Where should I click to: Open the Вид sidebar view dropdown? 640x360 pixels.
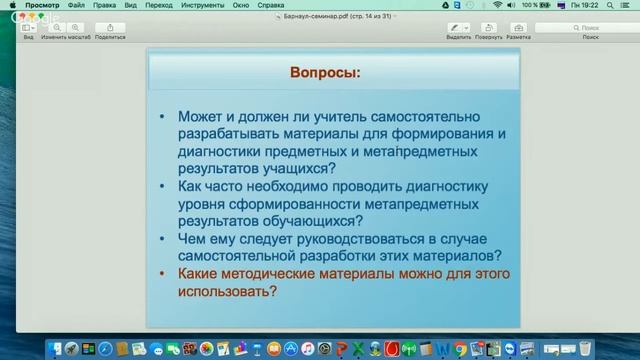click(x=28, y=28)
